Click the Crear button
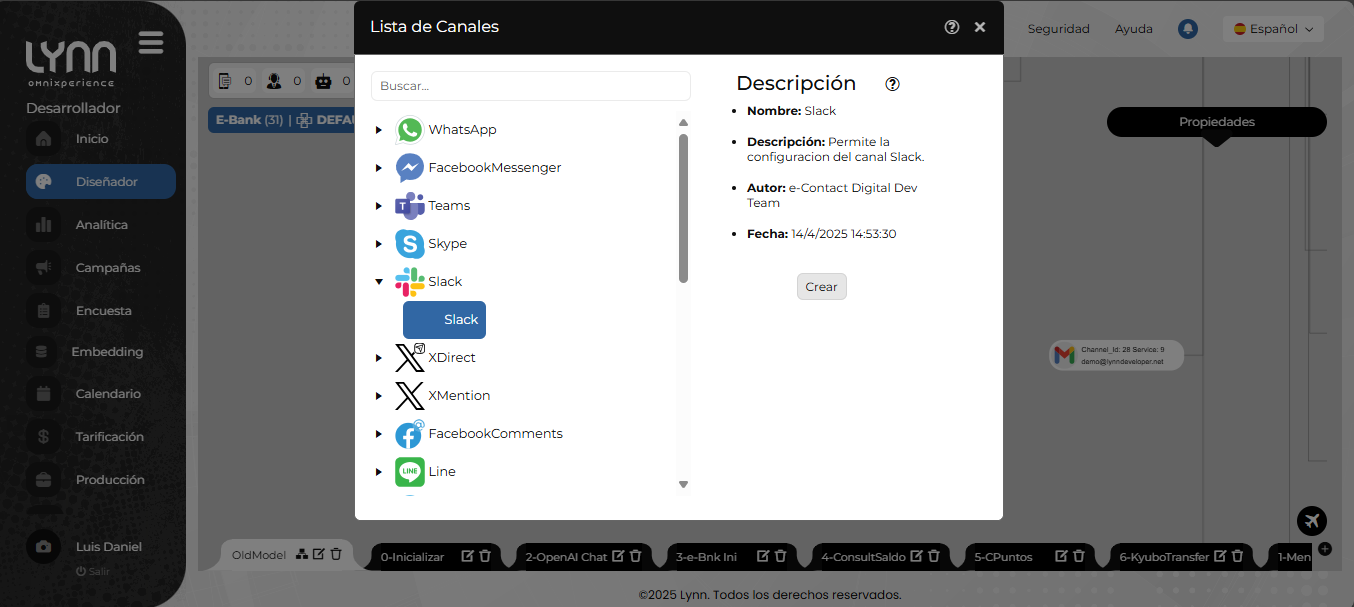The height and width of the screenshot is (607, 1354). tap(821, 287)
